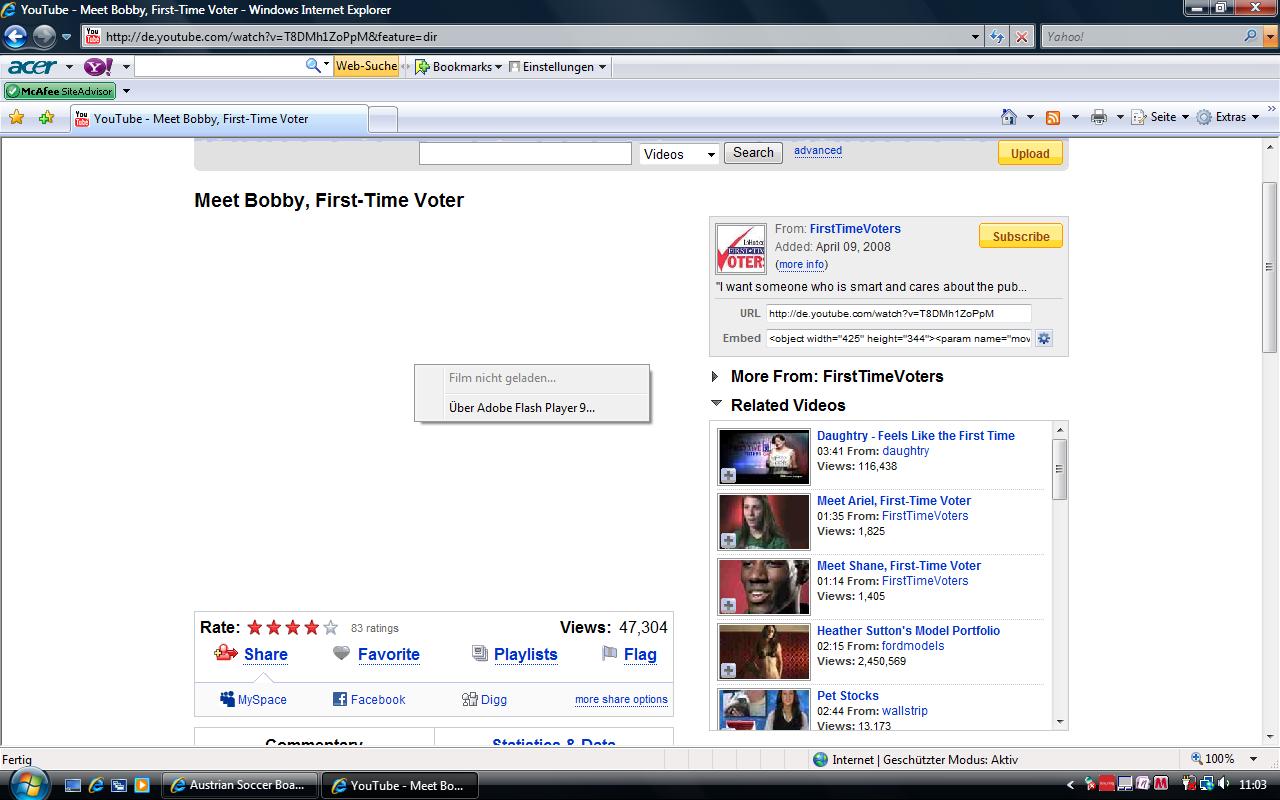Open the Videos search type dropdown
1280x800 pixels.
pyautogui.click(x=679, y=154)
